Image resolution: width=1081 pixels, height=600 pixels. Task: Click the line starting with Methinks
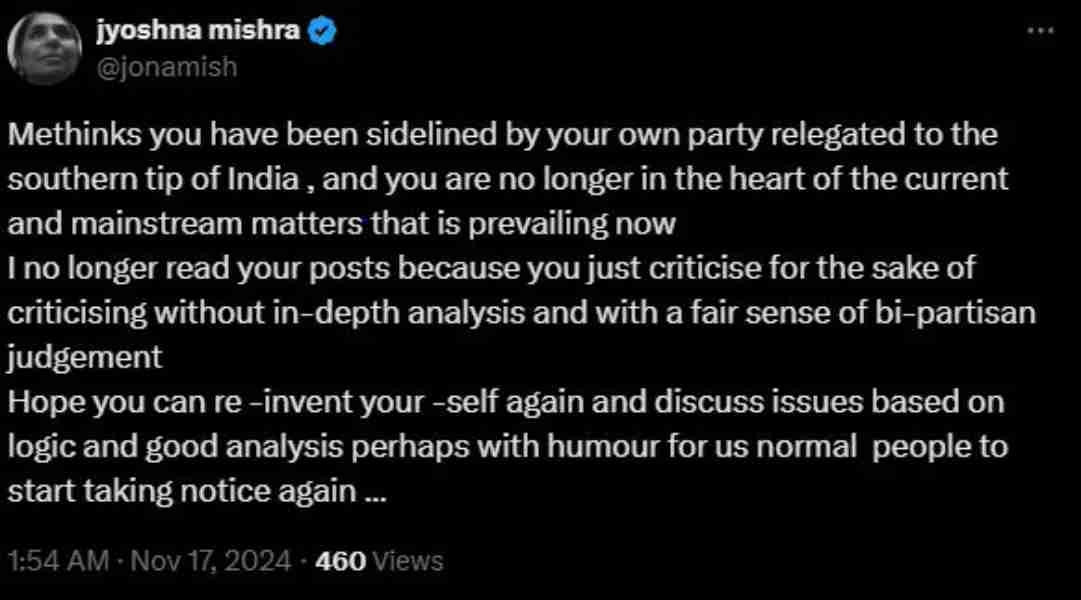pos(503,135)
